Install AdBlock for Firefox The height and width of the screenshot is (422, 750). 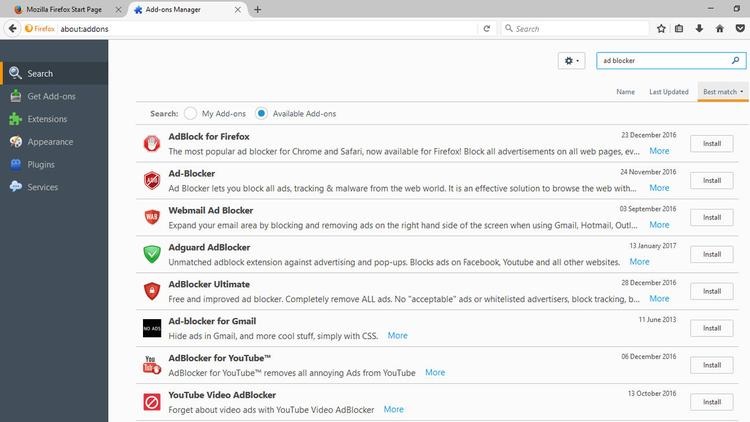click(x=711, y=144)
